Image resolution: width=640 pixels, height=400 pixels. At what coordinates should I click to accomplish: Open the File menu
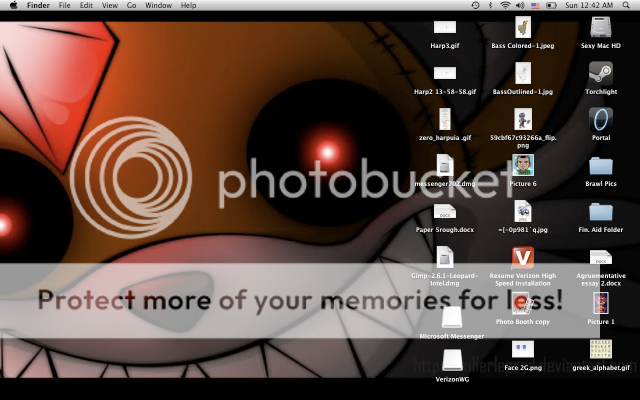64,5
